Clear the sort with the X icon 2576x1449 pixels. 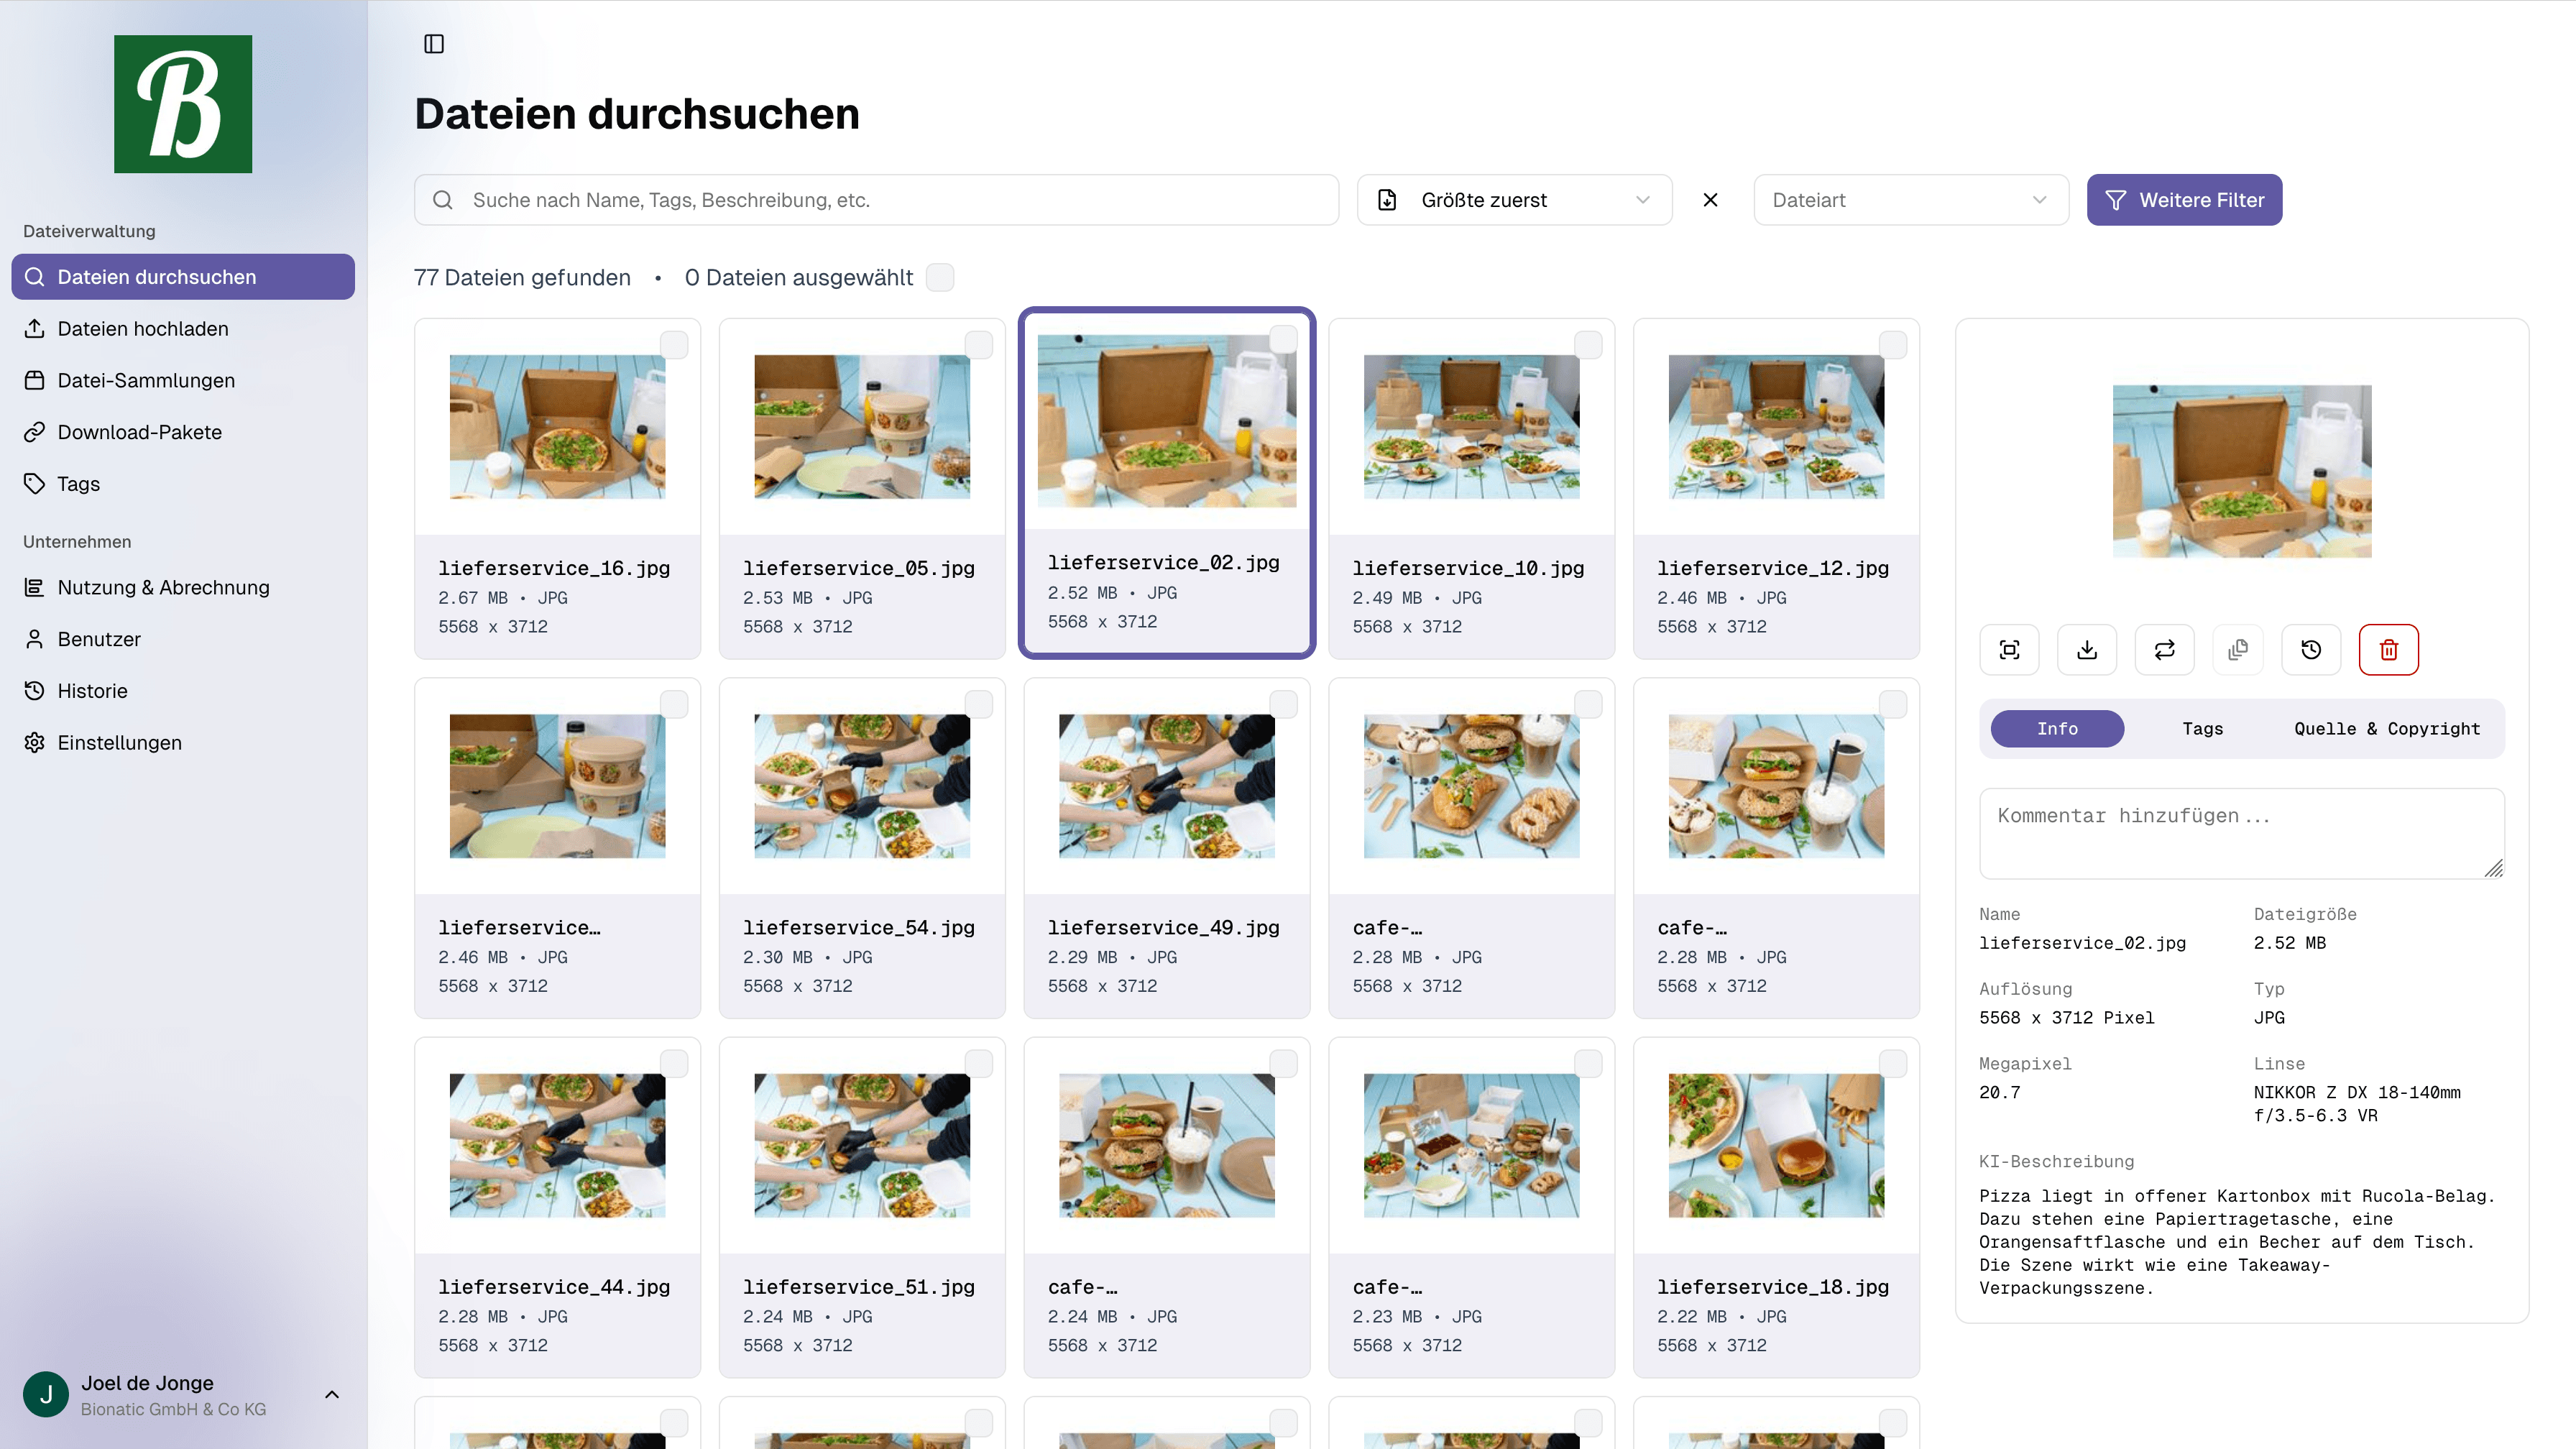pyautogui.click(x=1710, y=199)
